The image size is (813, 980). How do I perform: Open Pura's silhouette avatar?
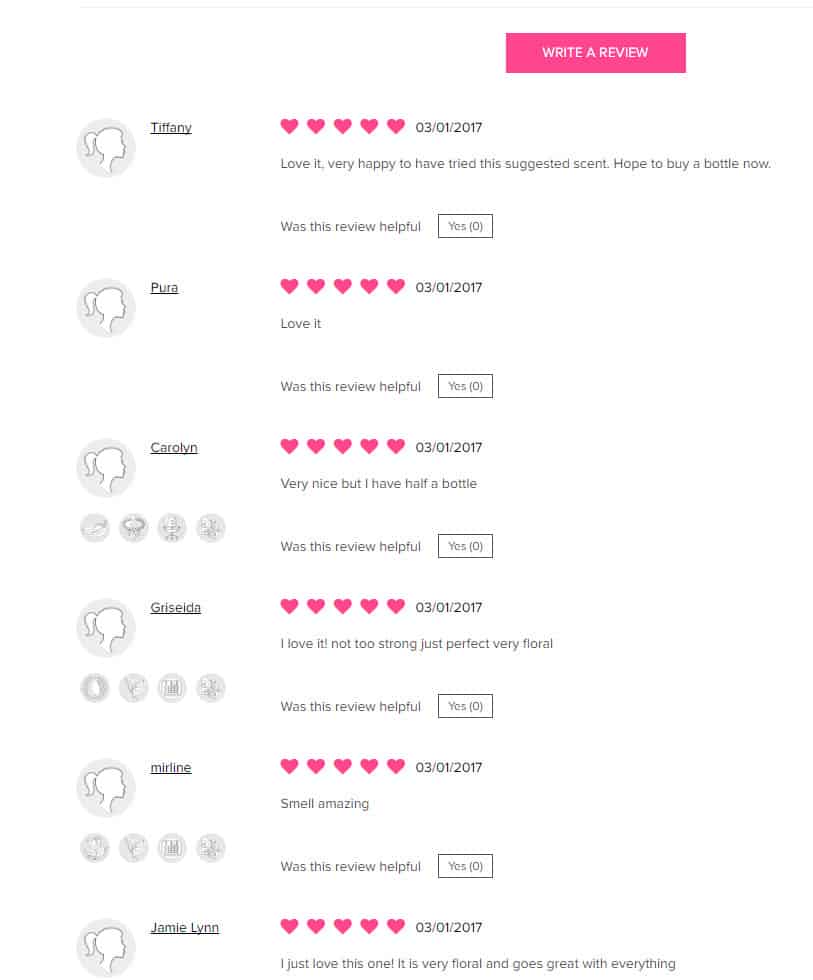coord(106,308)
